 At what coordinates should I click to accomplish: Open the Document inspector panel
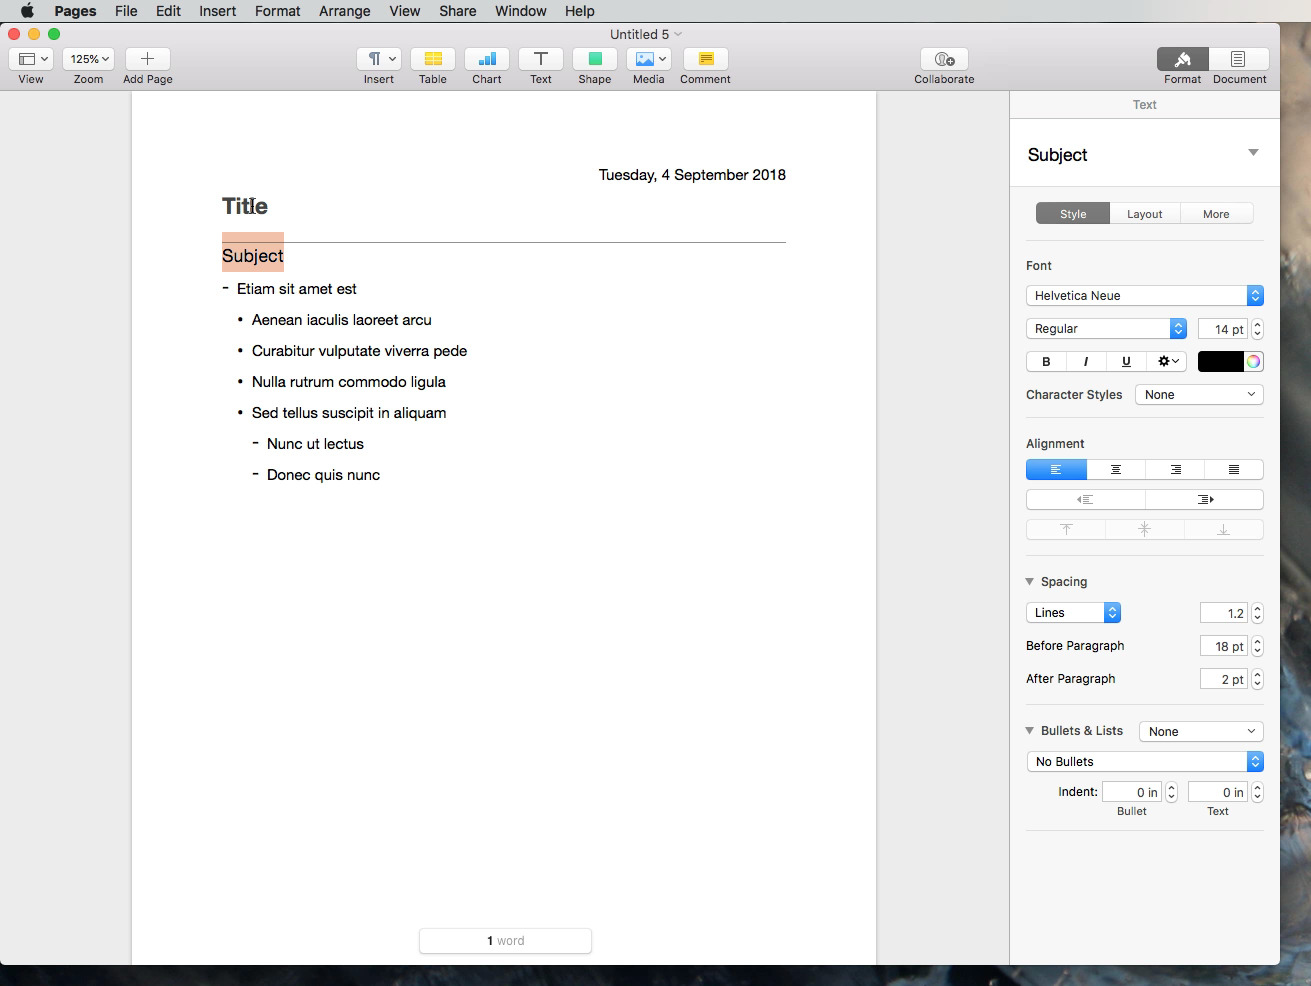[x=1238, y=59]
